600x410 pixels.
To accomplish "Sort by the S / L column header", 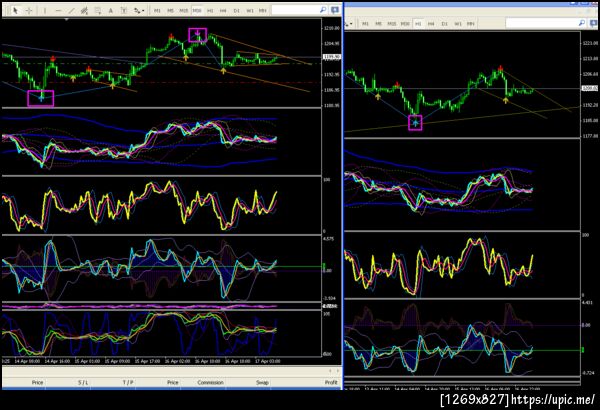I will (83, 382).
